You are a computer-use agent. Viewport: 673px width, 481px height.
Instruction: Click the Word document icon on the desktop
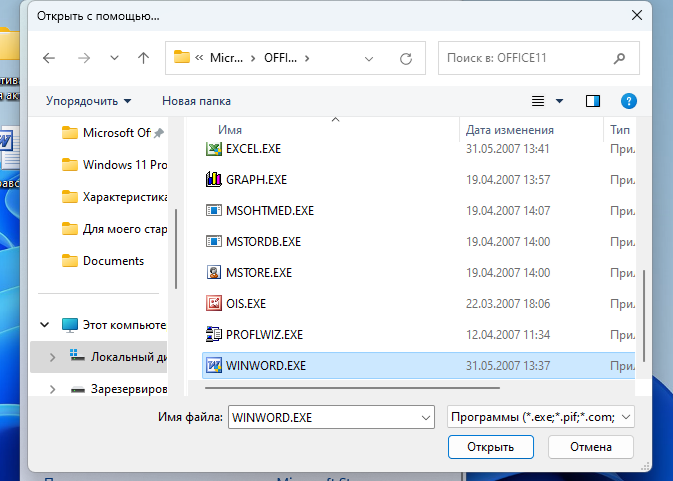coord(9,148)
